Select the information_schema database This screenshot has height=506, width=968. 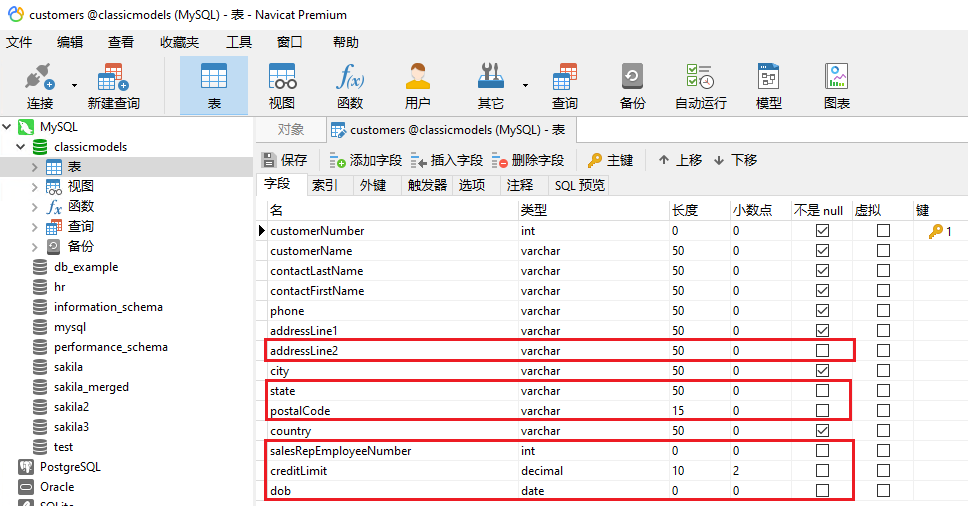[108, 307]
